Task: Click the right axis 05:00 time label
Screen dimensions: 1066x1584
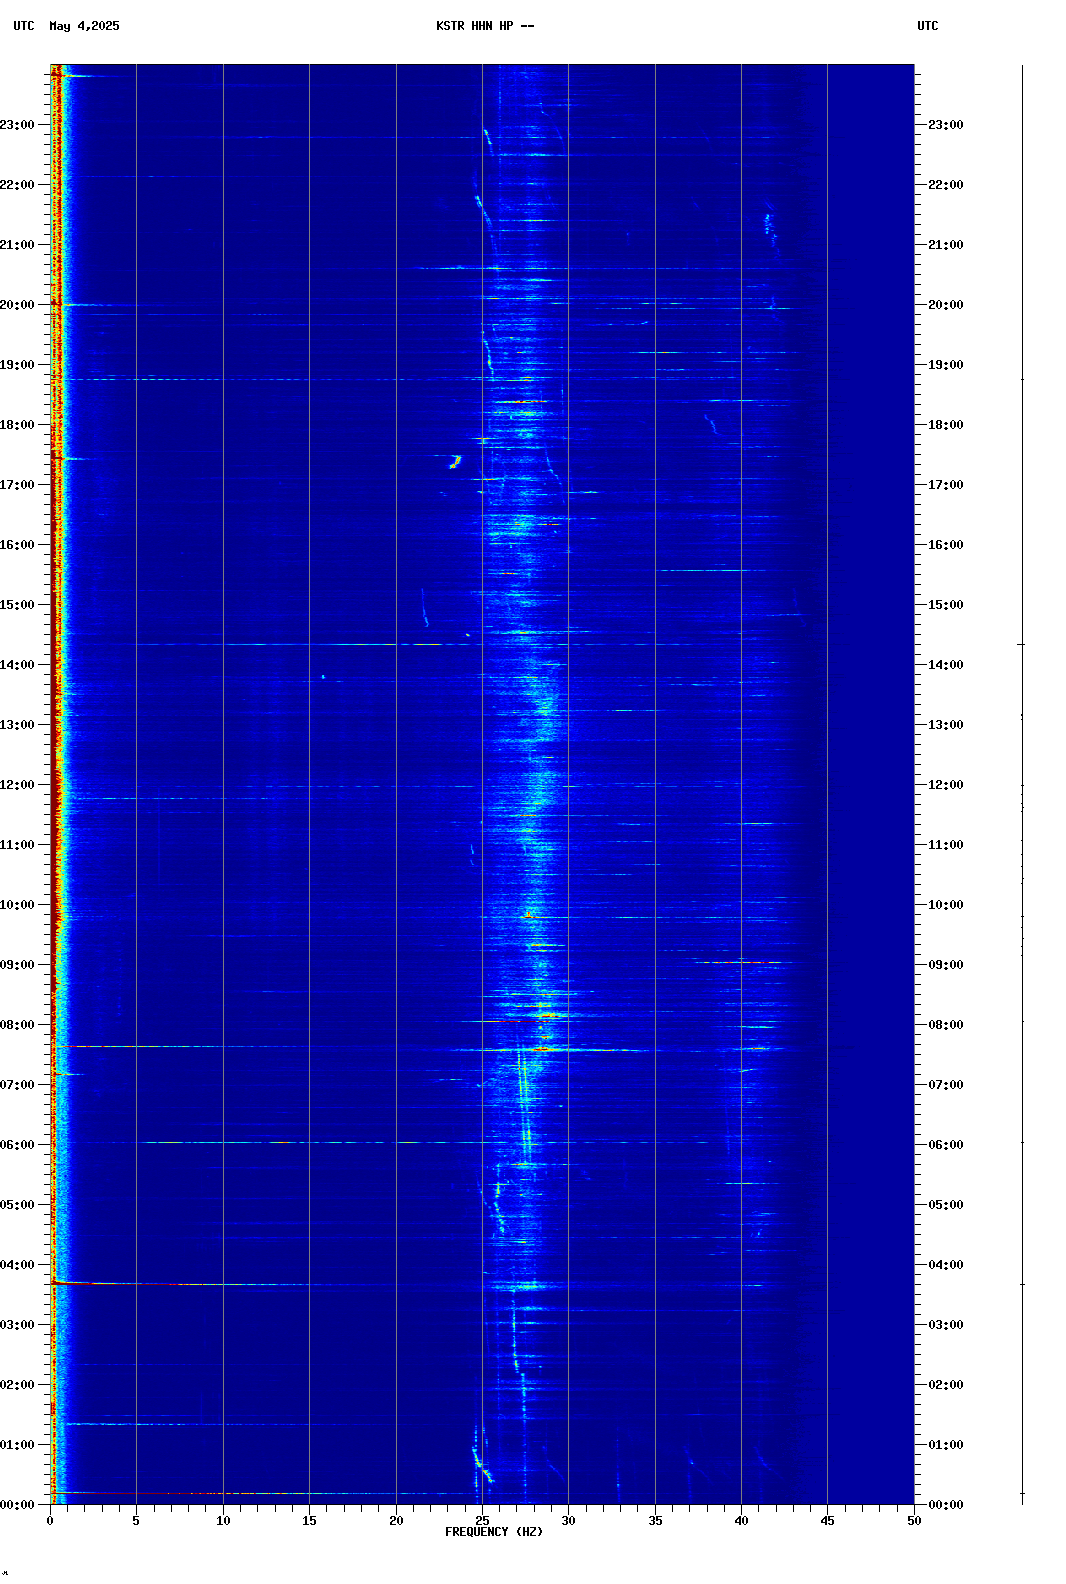Action: [x=946, y=1205]
